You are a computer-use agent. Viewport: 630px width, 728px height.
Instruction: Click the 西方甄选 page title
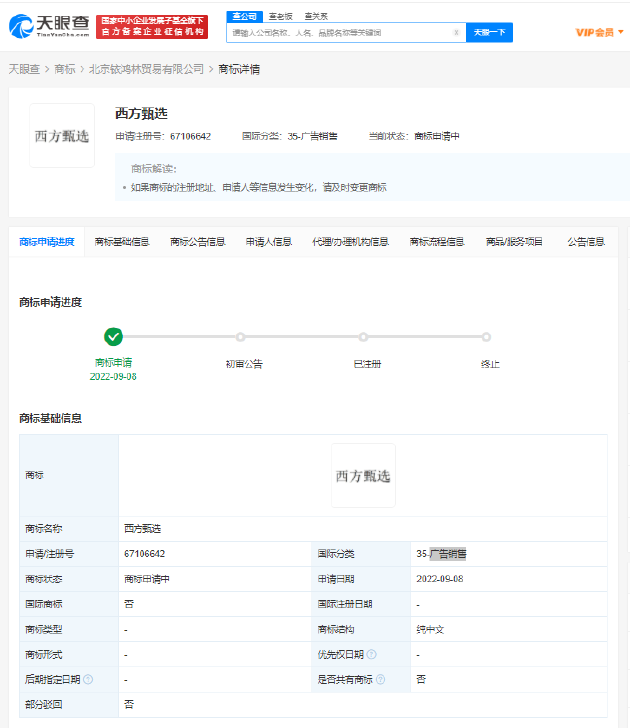pos(141,113)
